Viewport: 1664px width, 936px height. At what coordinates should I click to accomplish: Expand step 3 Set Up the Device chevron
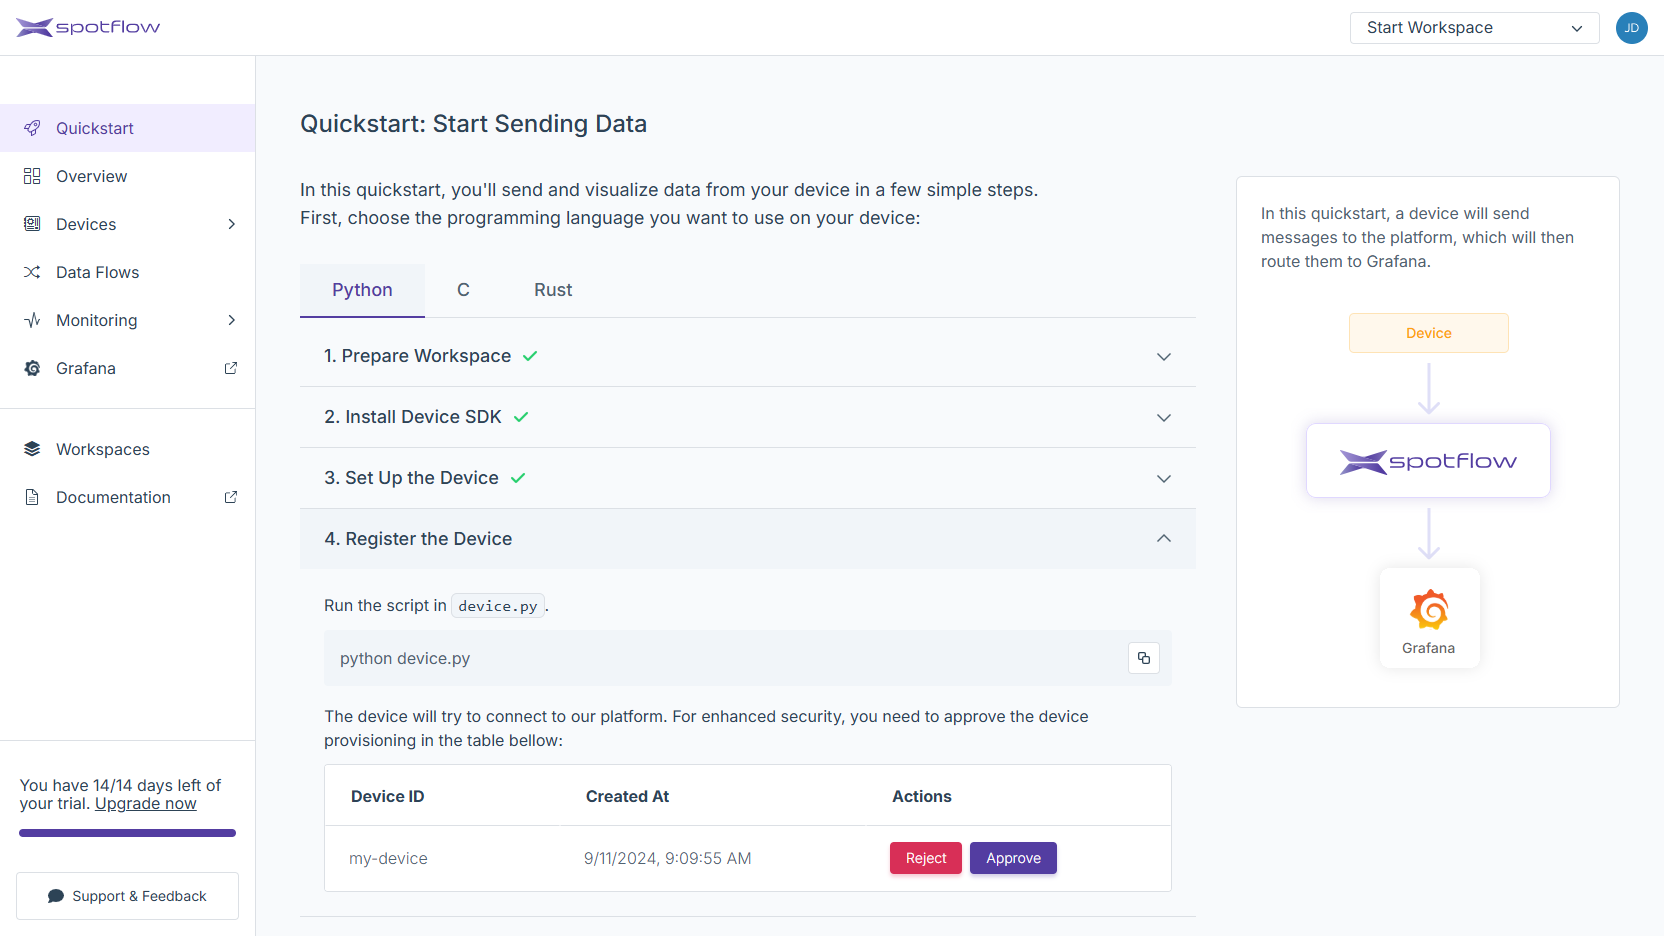[1164, 479]
